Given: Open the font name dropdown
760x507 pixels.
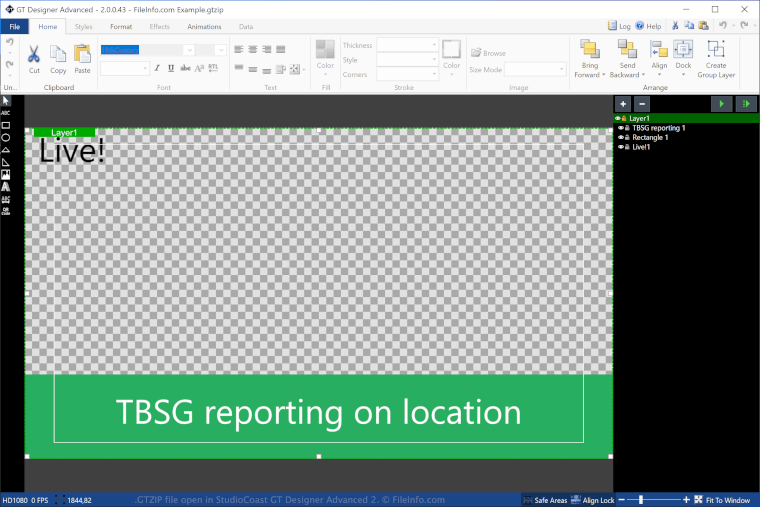Looking at the screenshot, I should point(190,49).
